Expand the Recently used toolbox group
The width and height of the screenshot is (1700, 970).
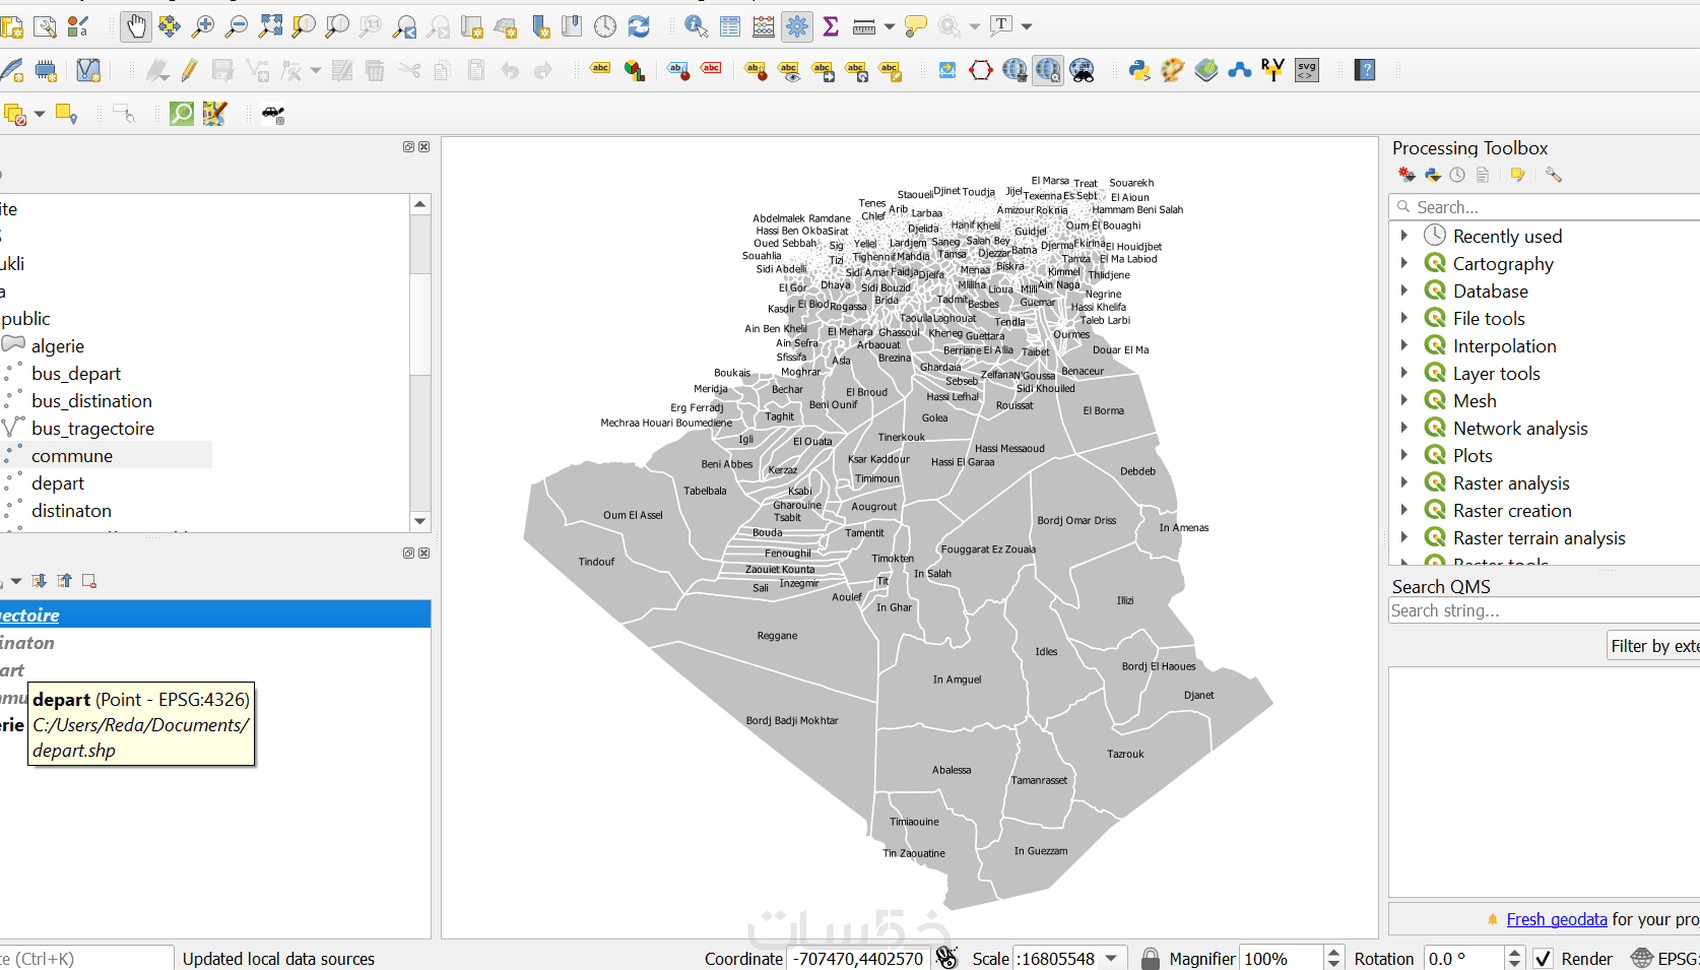(1404, 236)
